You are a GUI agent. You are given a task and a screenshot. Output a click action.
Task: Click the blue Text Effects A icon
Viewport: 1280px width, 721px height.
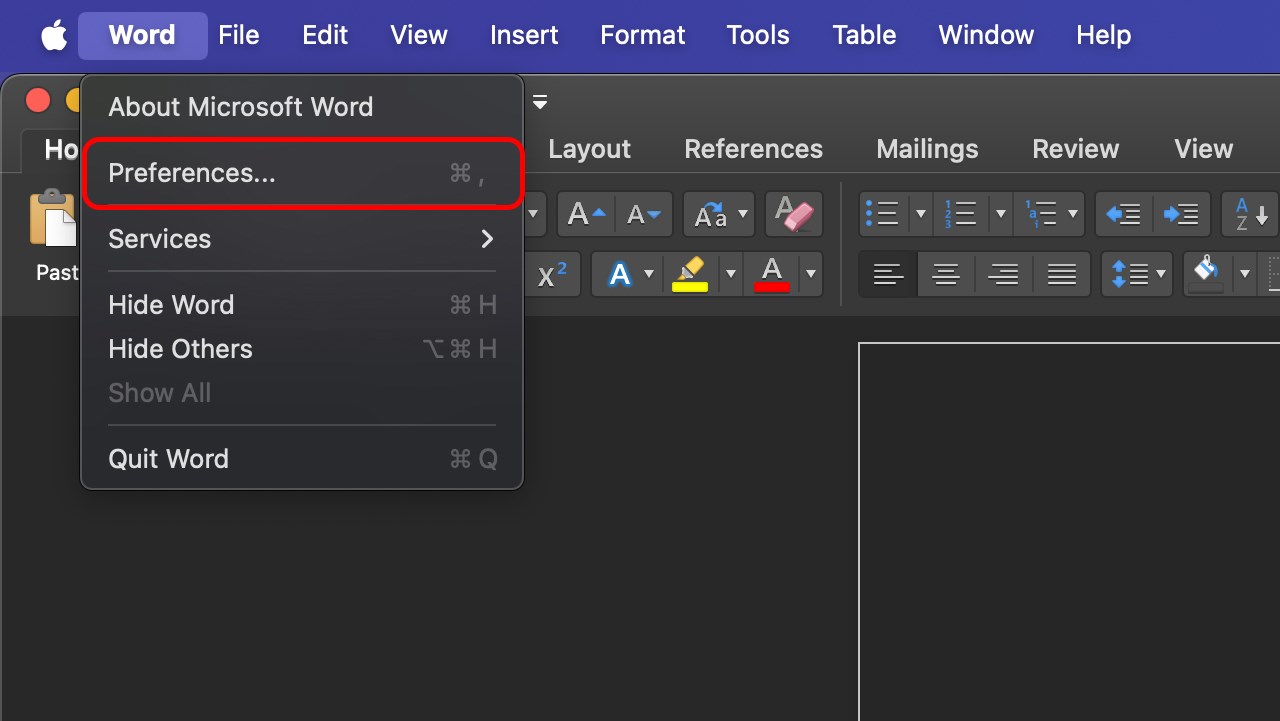pos(619,274)
